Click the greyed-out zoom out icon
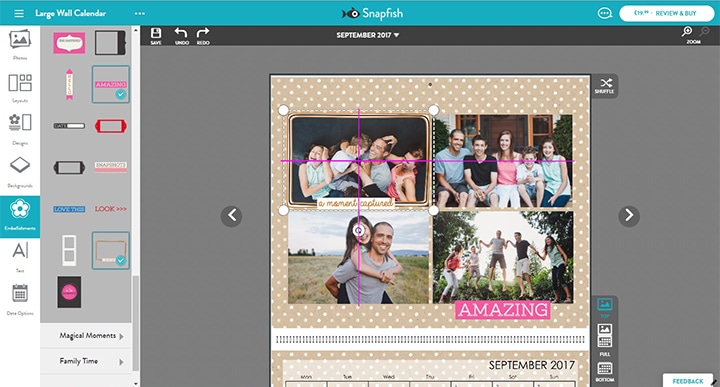 coord(704,31)
